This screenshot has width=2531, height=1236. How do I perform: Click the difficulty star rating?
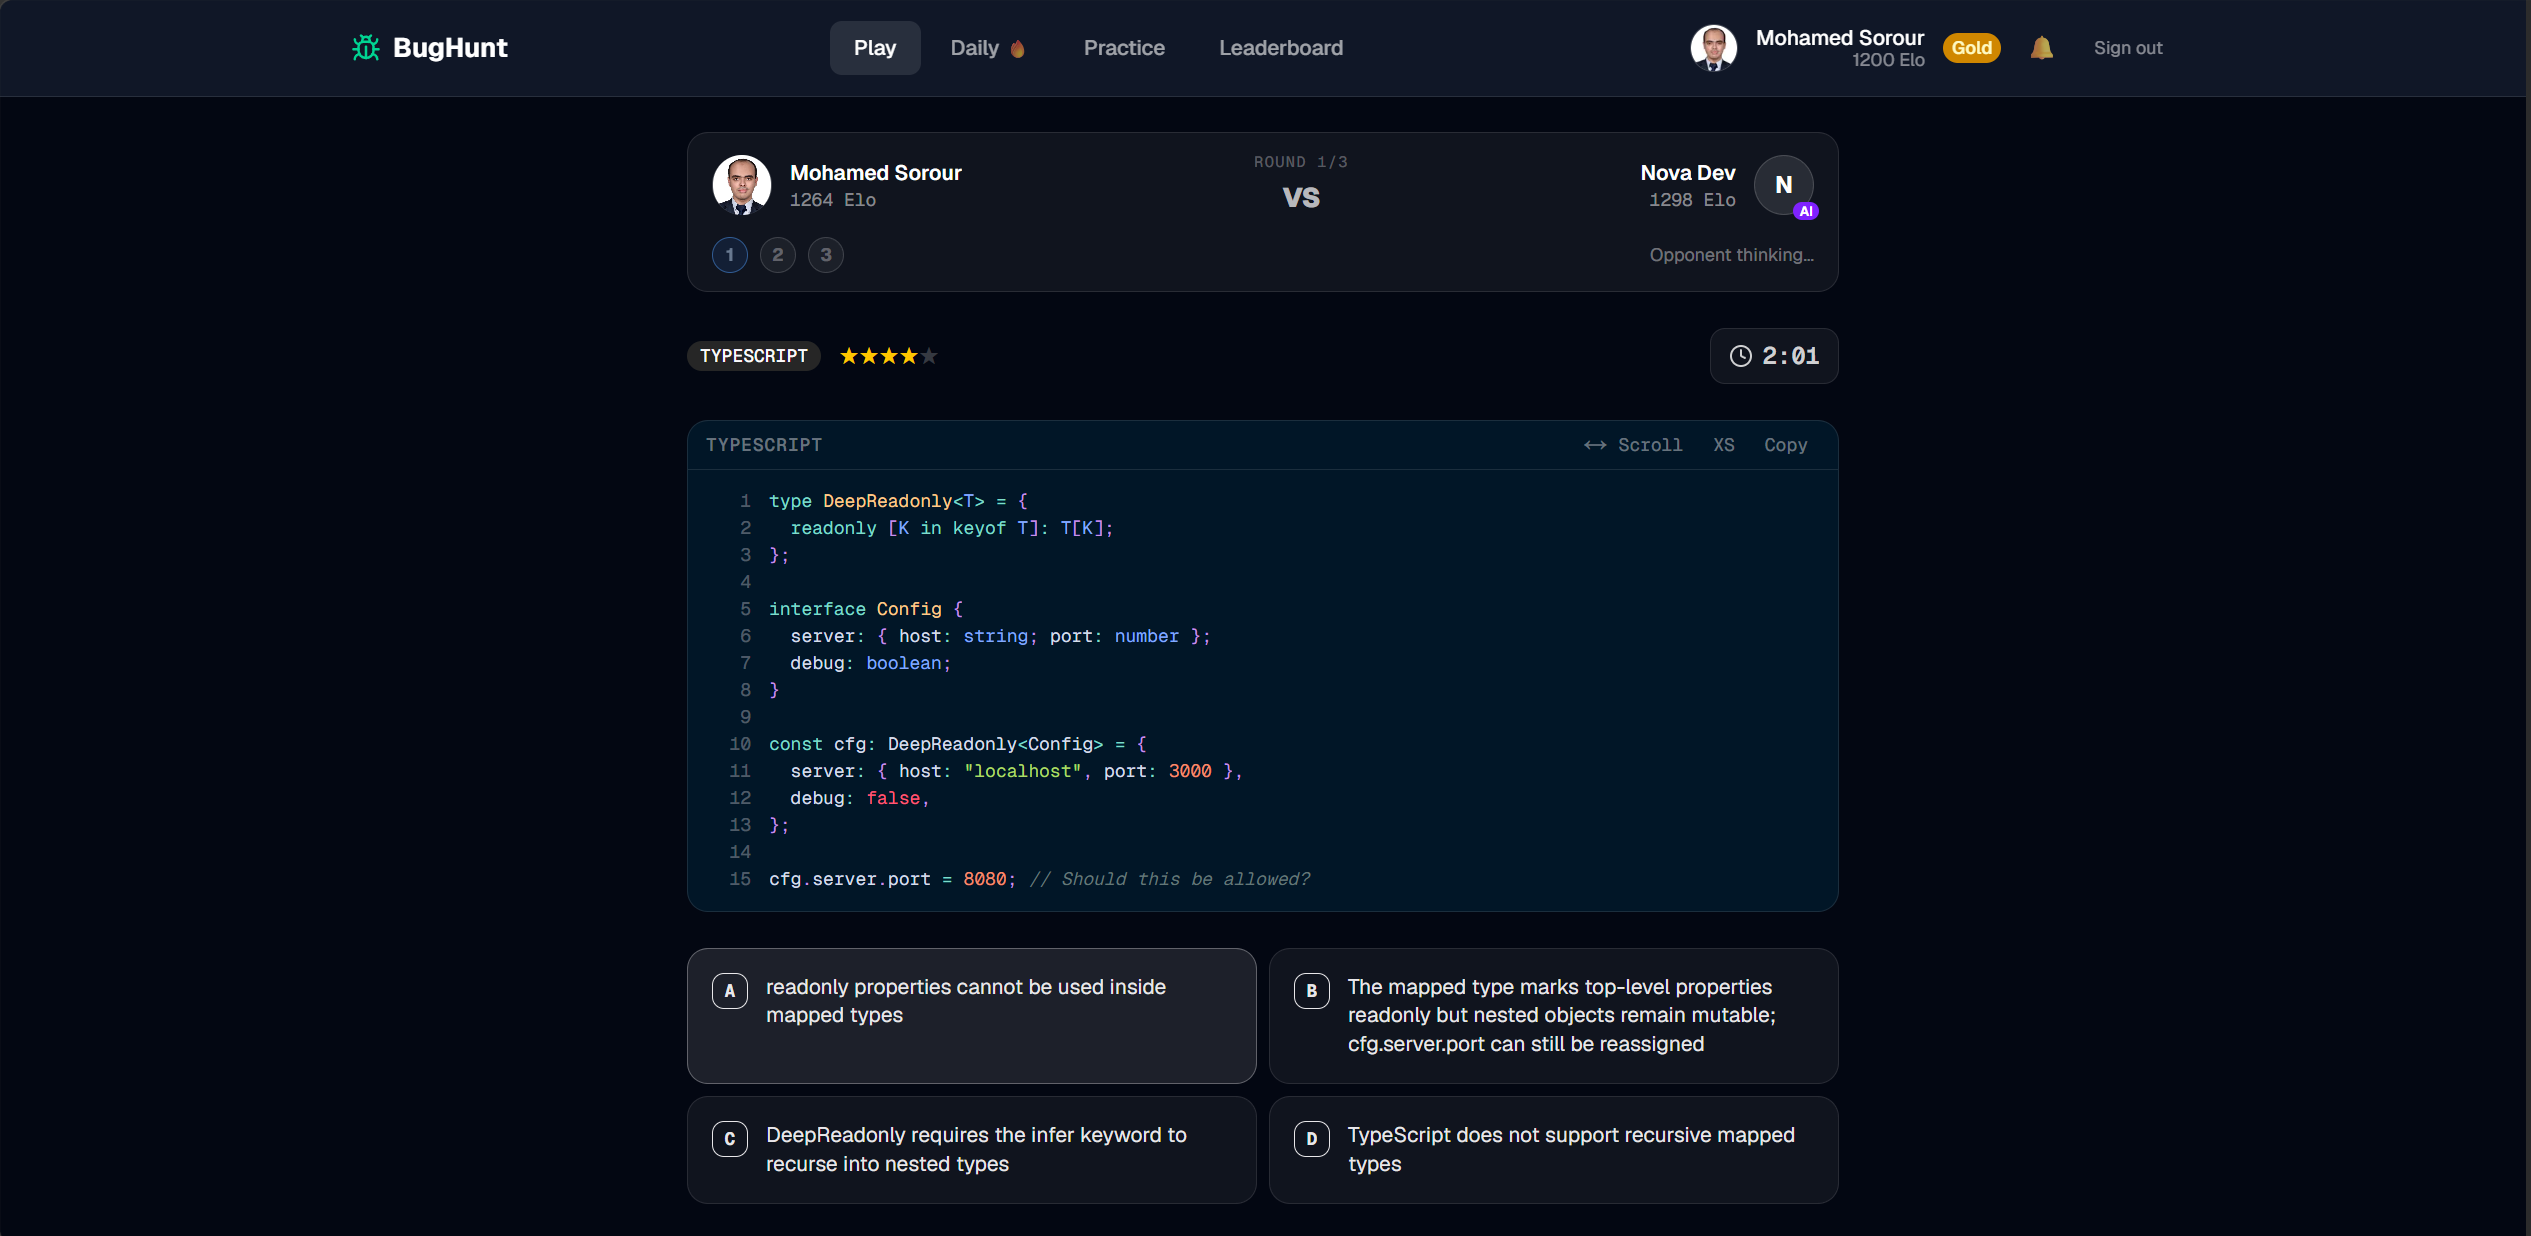pyautogui.click(x=888, y=356)
